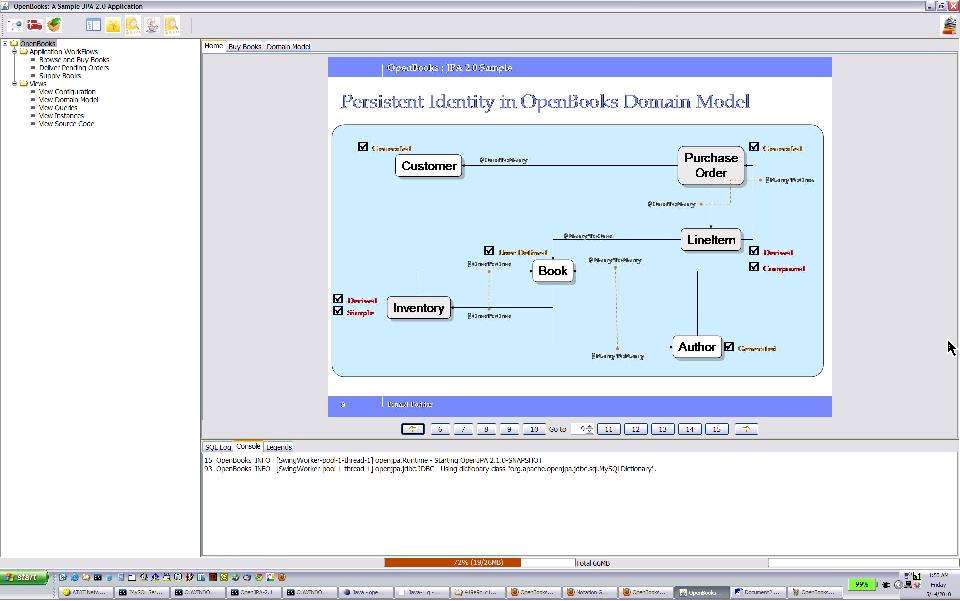Click the memory usage progress bar
Image resolution: width=960 pixels, height=601 pixels.
[x=455, y=562]
